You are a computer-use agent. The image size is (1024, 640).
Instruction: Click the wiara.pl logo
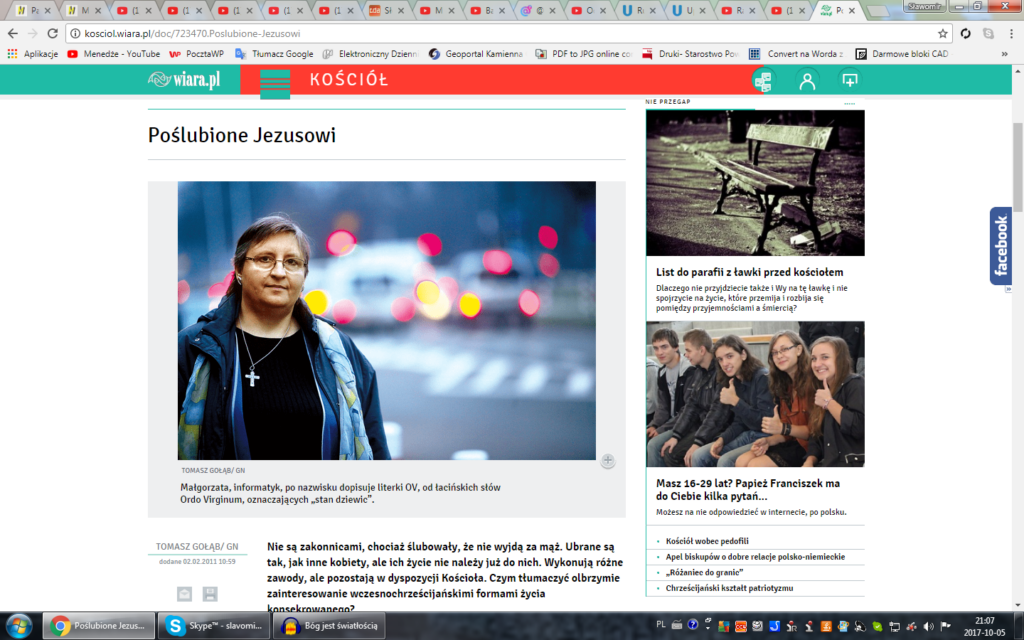click(184, 81)
